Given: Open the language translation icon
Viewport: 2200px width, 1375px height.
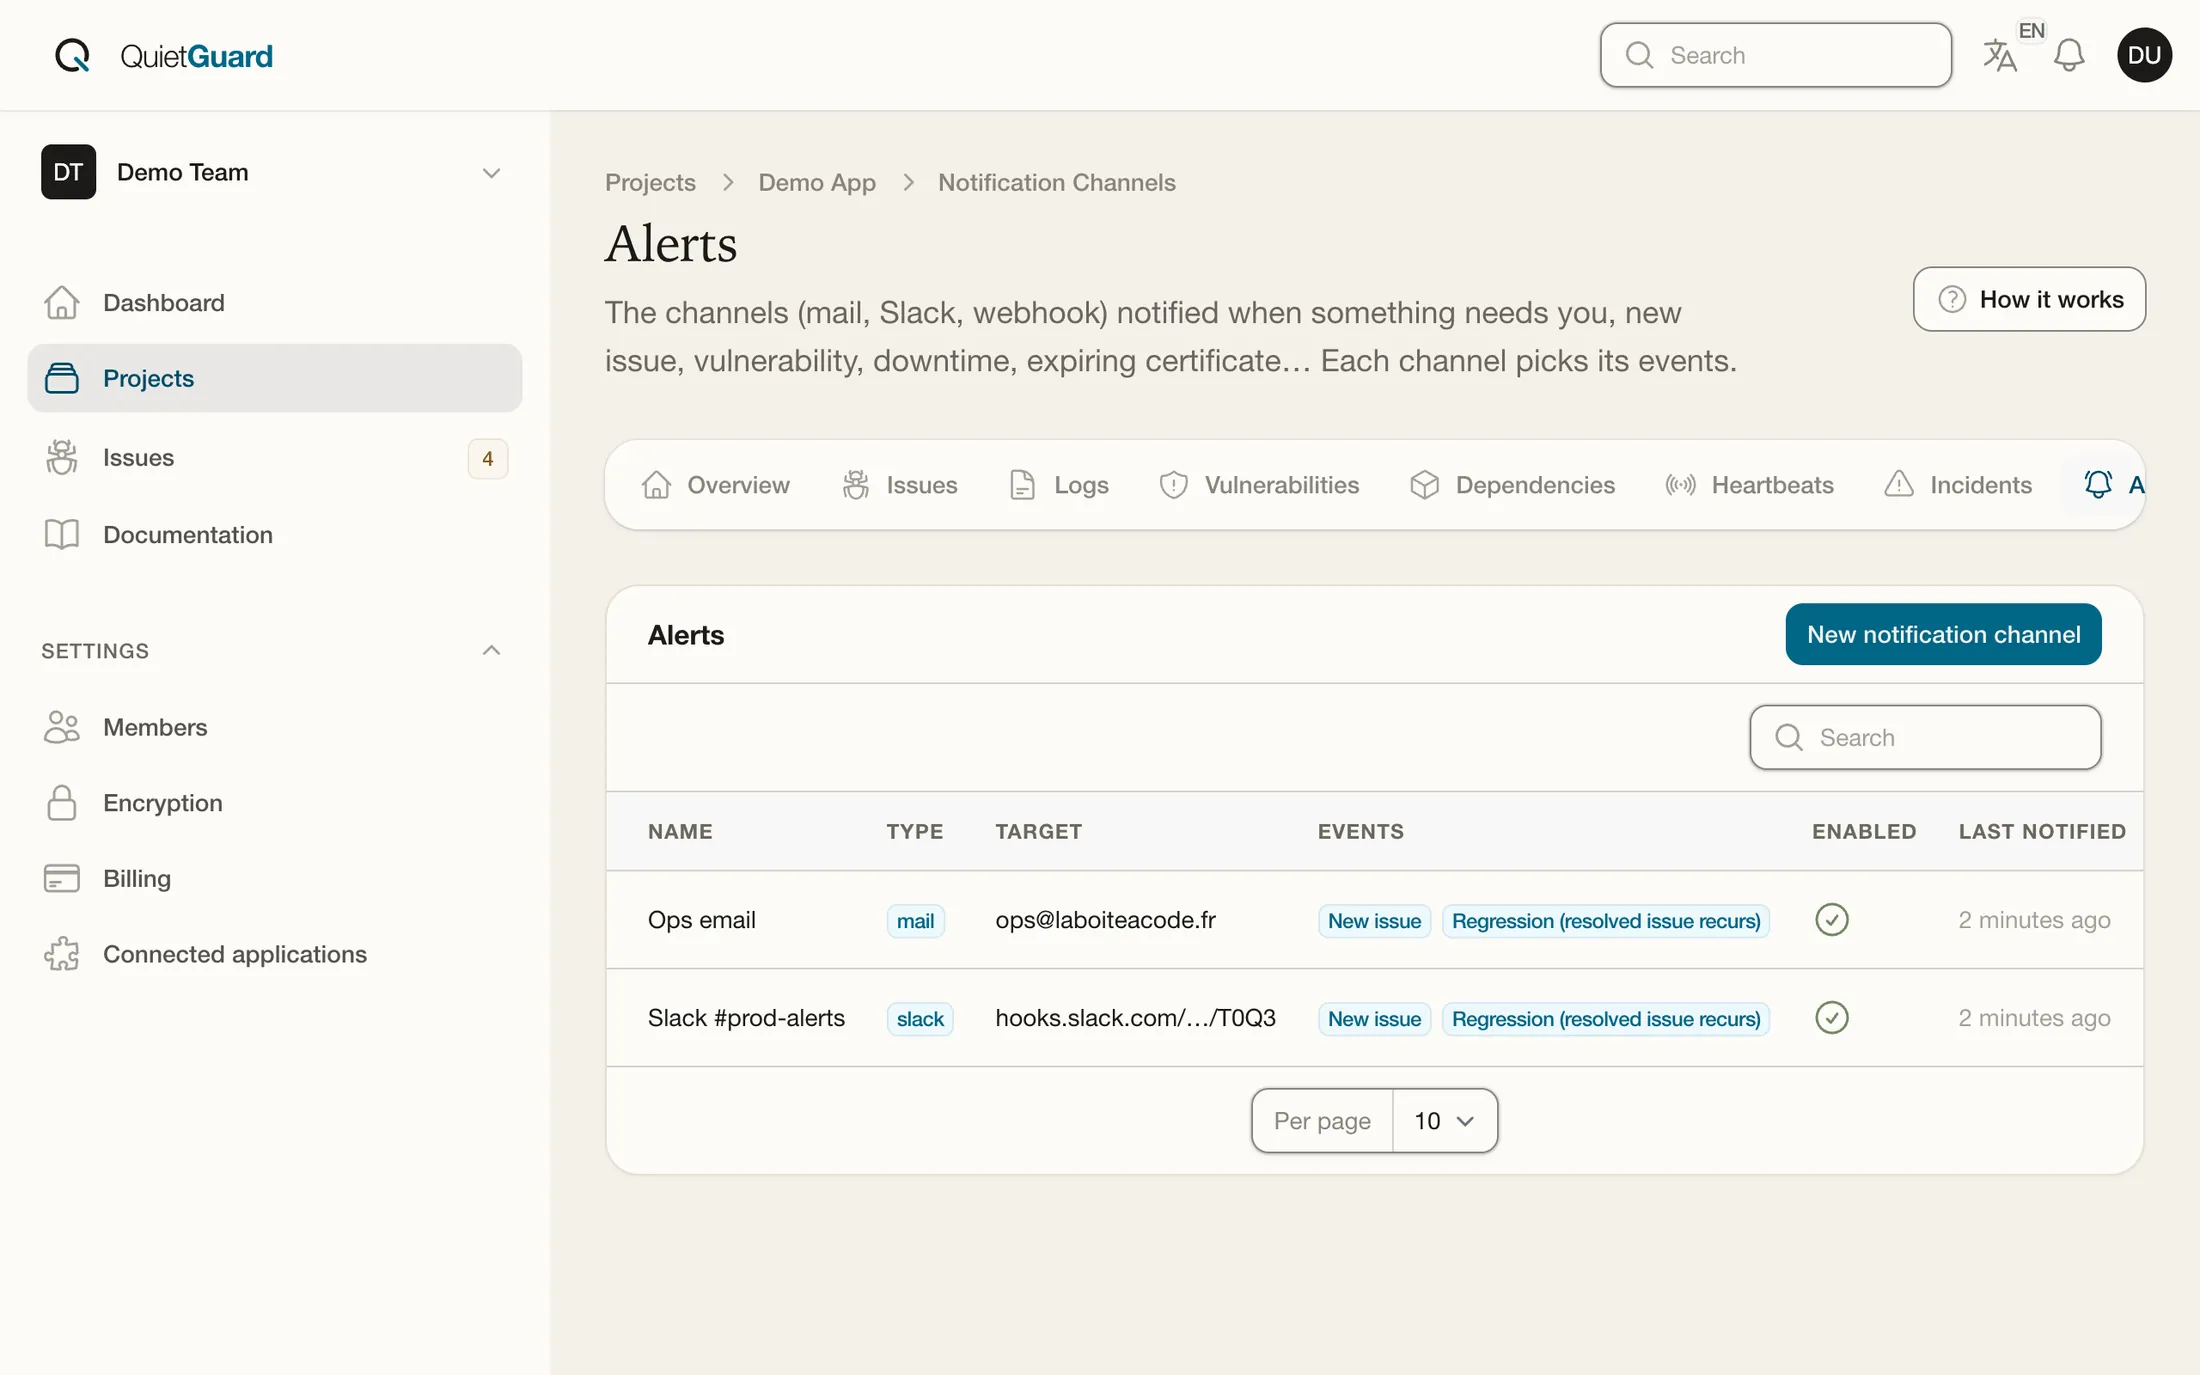Looking at the screenshot, I should tap(1999, 55).
